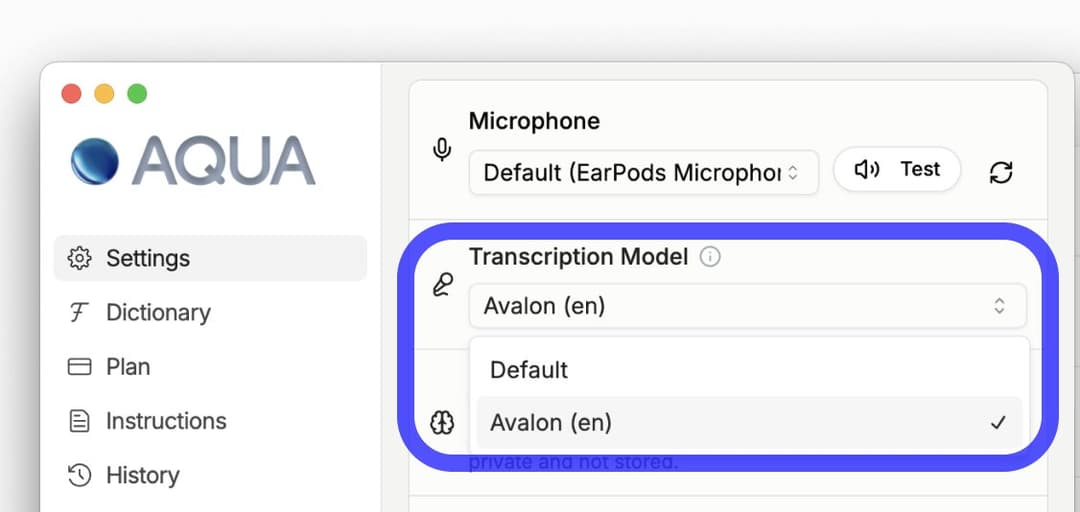Click the brain icon left of dropdown

pos(441,422)
